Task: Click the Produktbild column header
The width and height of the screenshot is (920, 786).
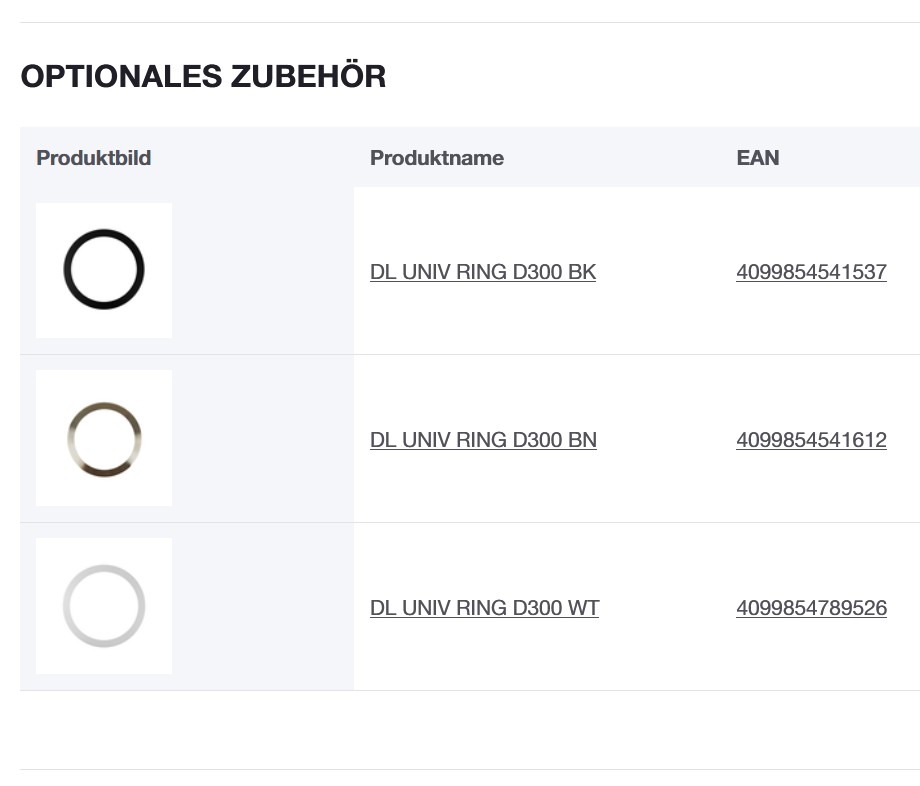Action: [x=94, y=158]
